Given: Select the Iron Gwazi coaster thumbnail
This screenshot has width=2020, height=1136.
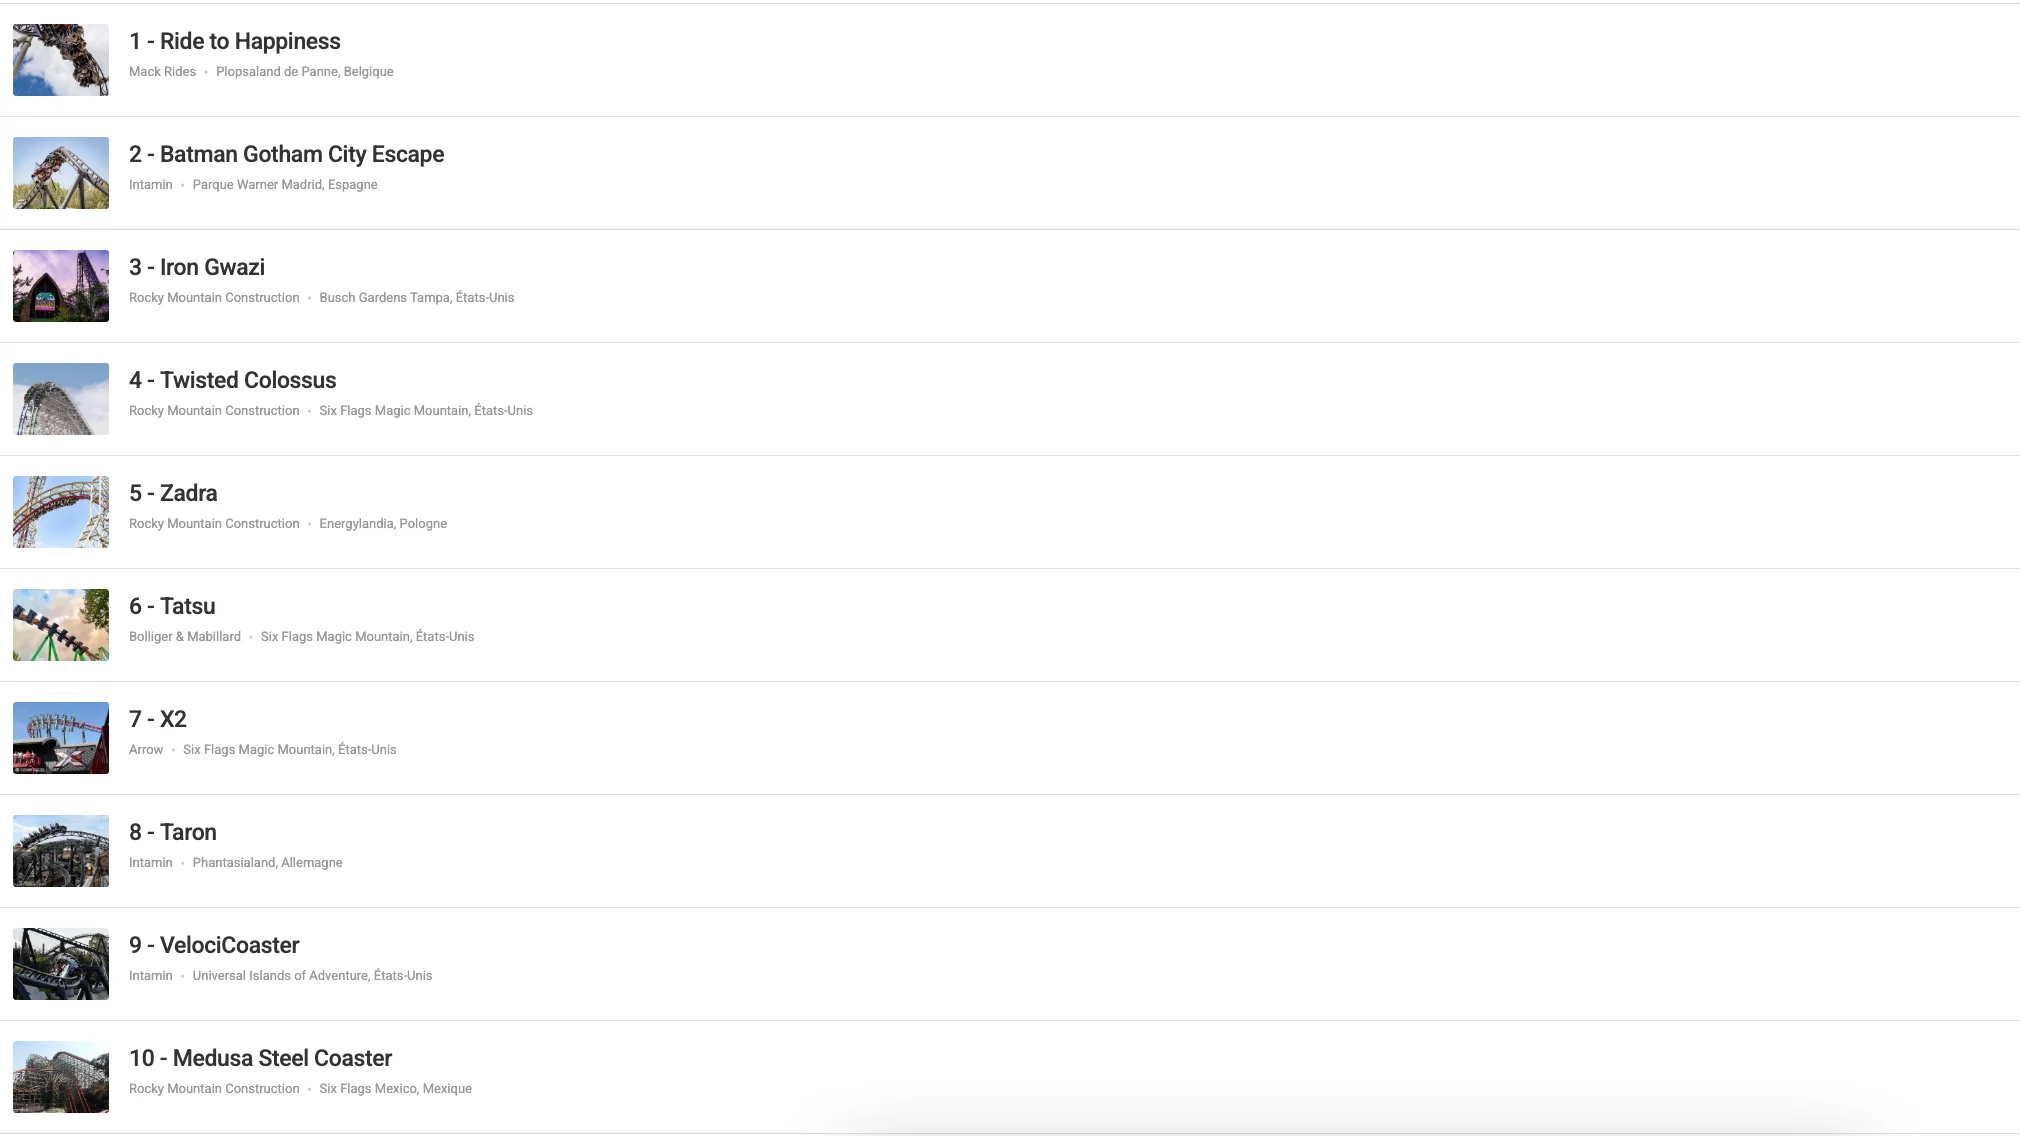Looking at the screenshot, I should (61, 286).
